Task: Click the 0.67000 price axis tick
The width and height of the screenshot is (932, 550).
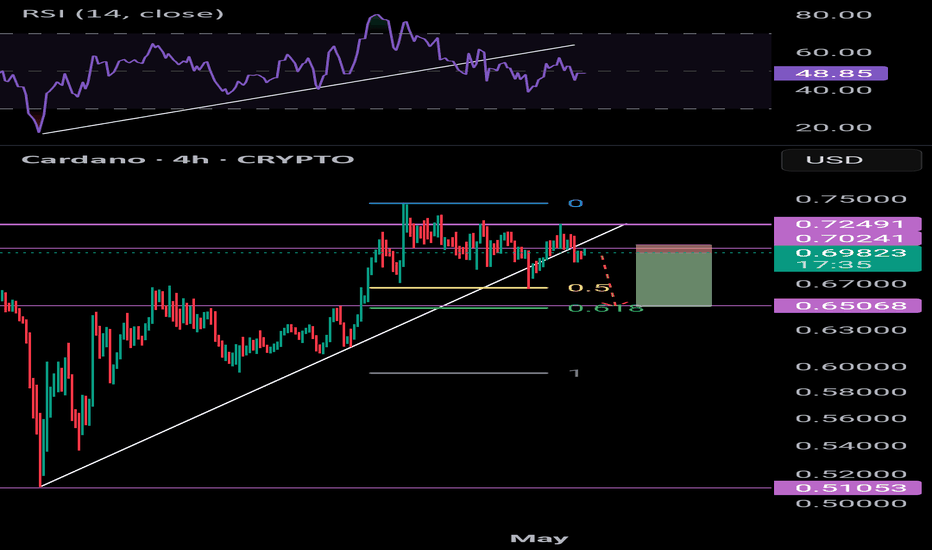Action: [851, 284]
